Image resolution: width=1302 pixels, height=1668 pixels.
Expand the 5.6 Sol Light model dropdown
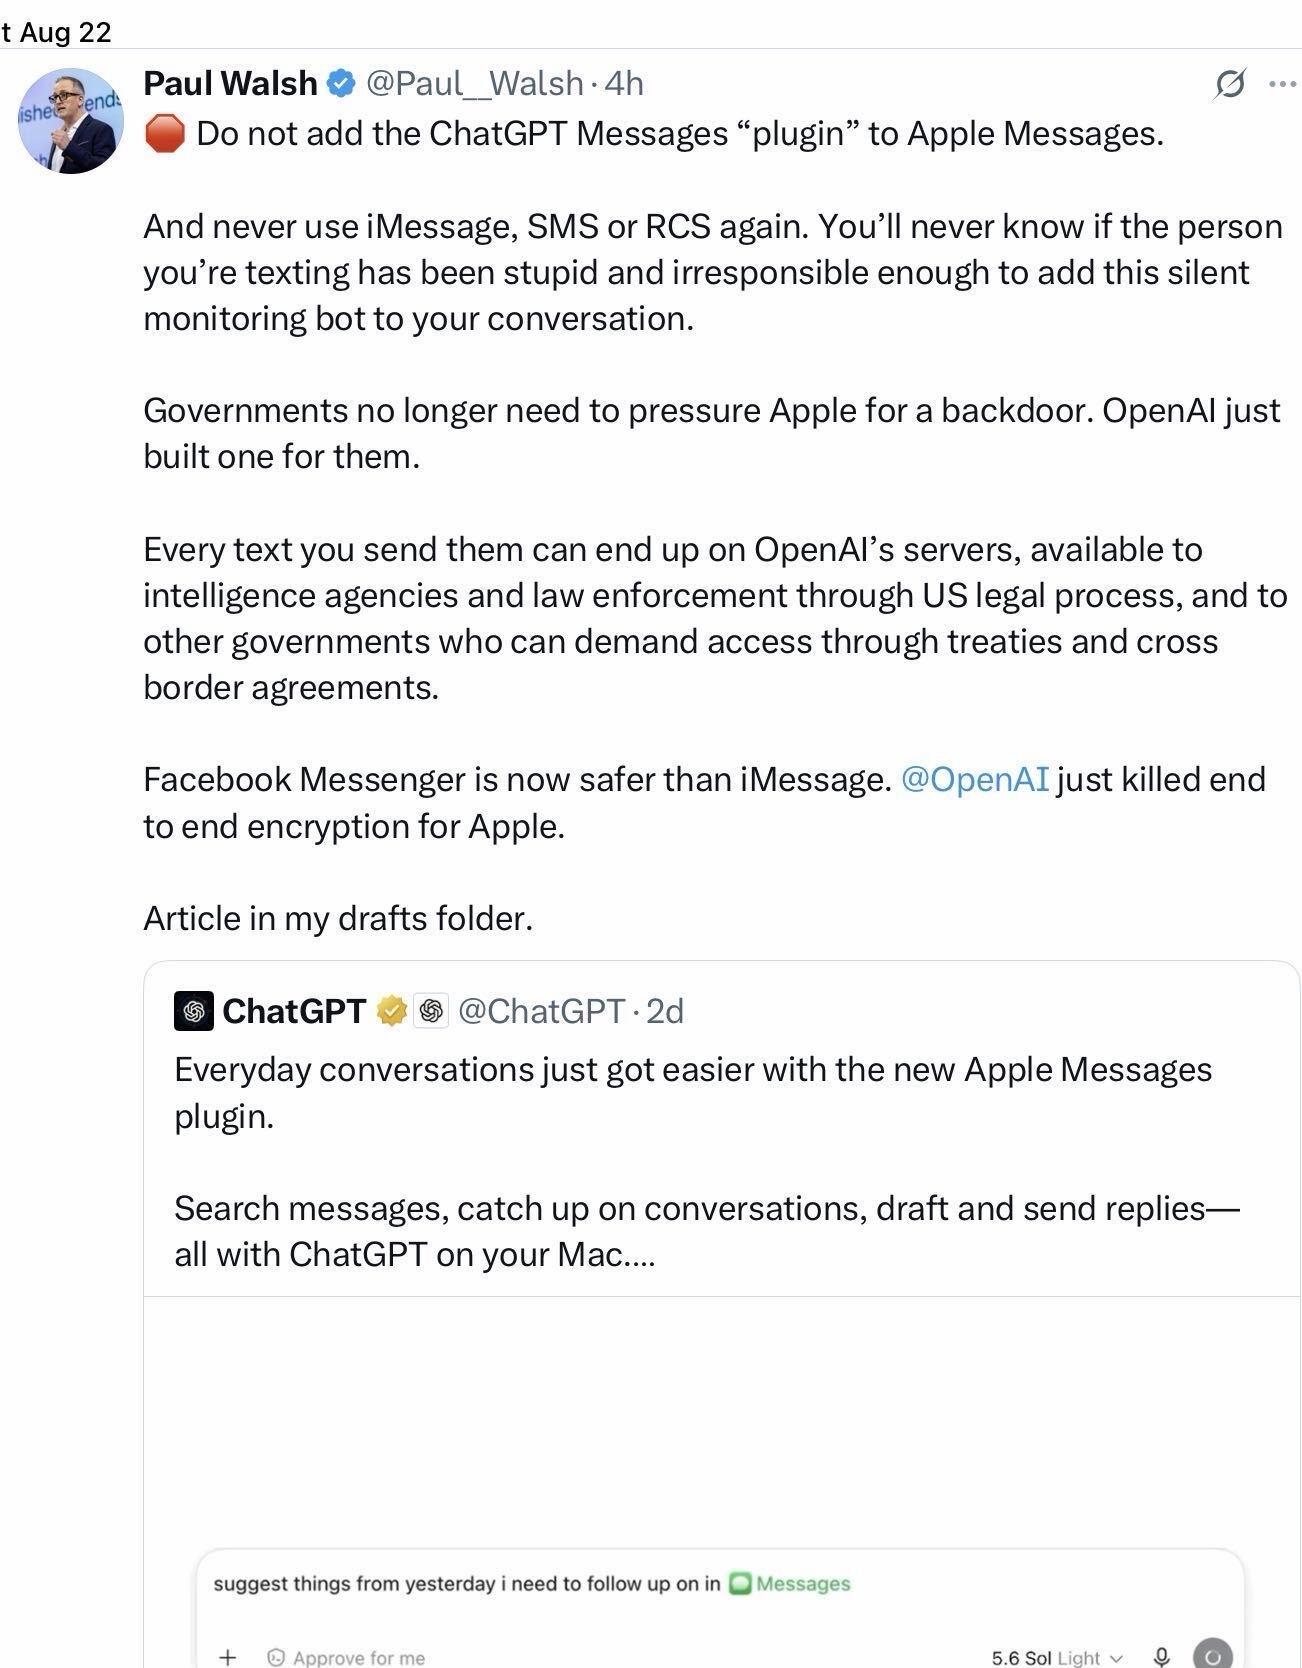pos(1057,1657)
